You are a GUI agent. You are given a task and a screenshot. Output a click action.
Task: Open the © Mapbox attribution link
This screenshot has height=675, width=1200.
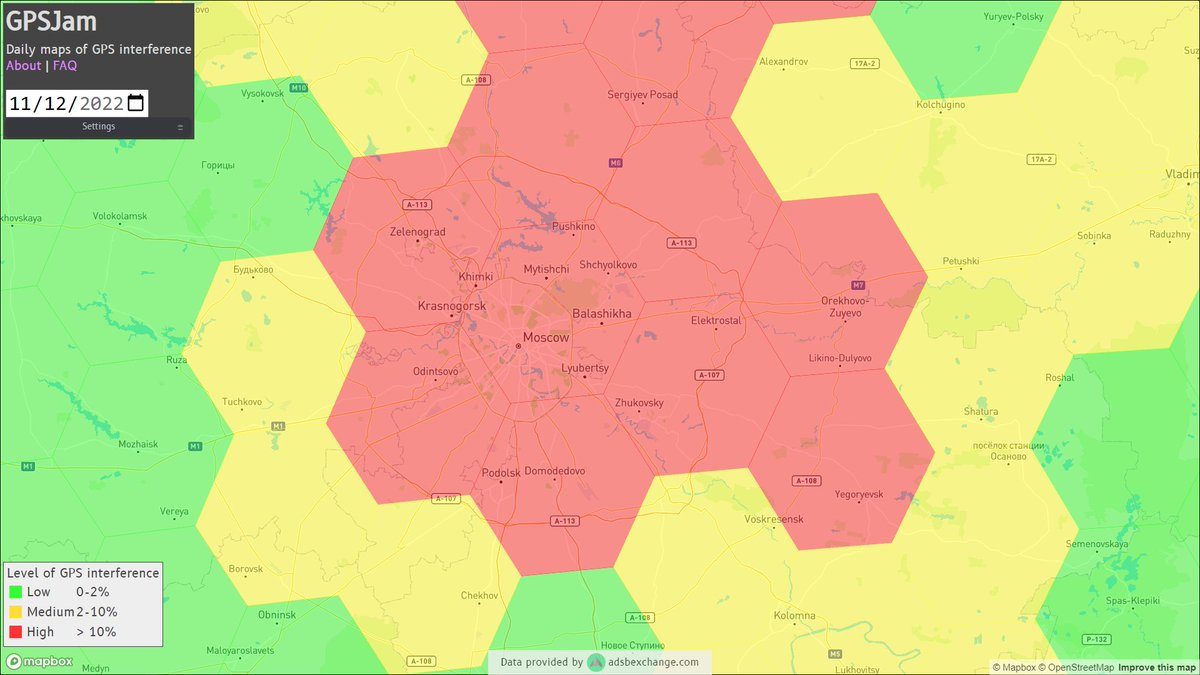point(1016,667)
